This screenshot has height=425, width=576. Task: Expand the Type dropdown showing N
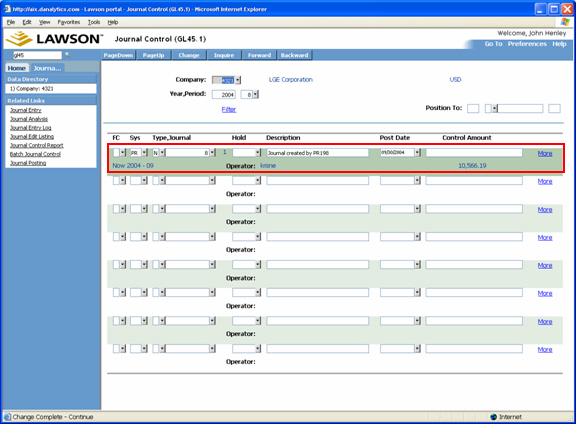162,152
